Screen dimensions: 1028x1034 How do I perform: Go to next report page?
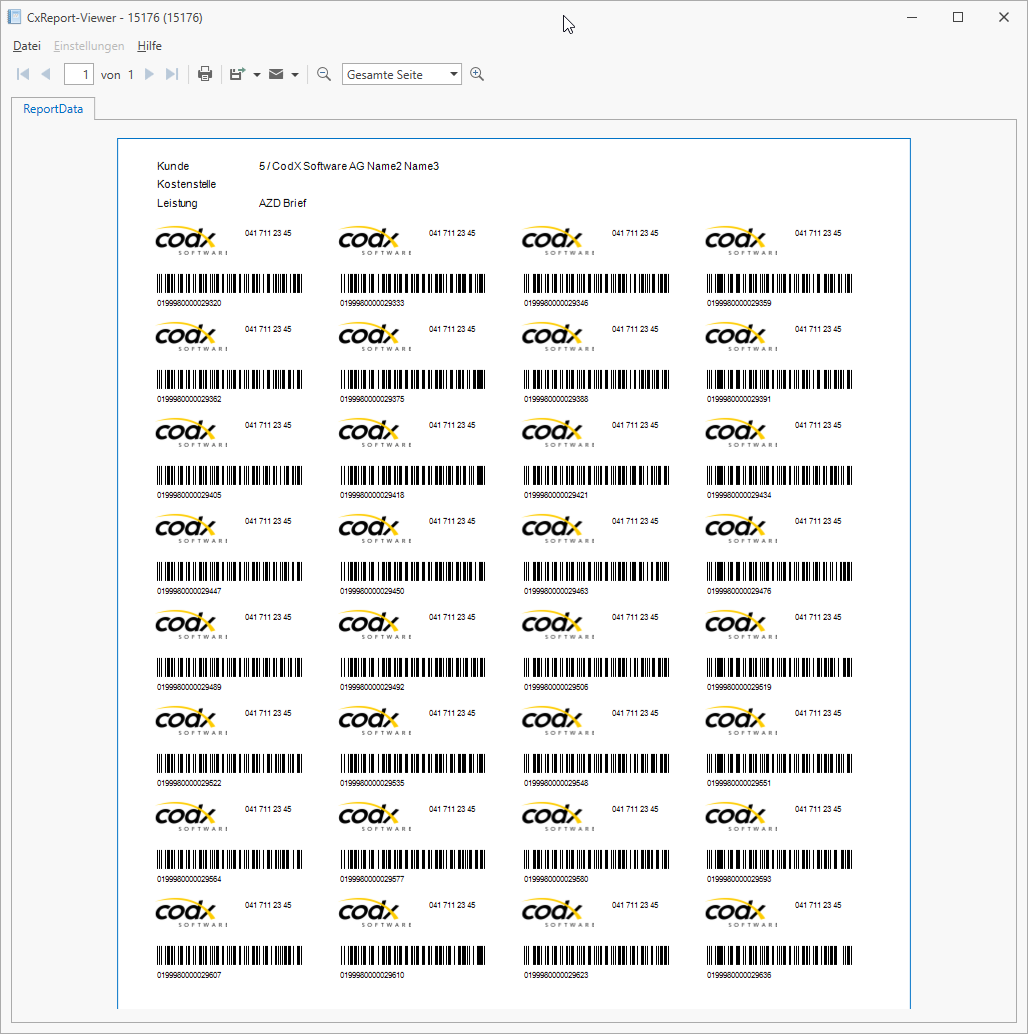pos(149,74)
